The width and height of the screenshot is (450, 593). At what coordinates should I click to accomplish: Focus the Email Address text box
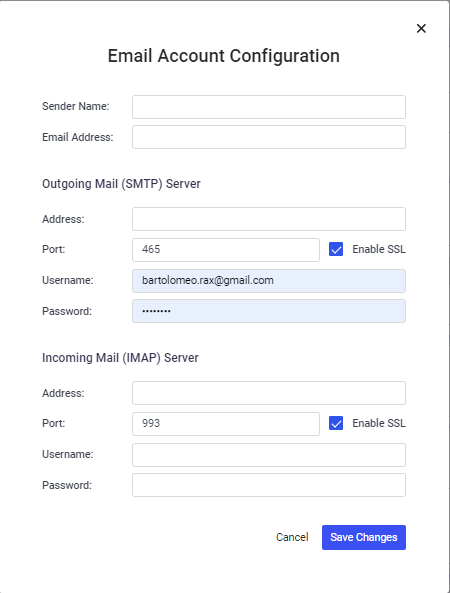click(269, 137)
